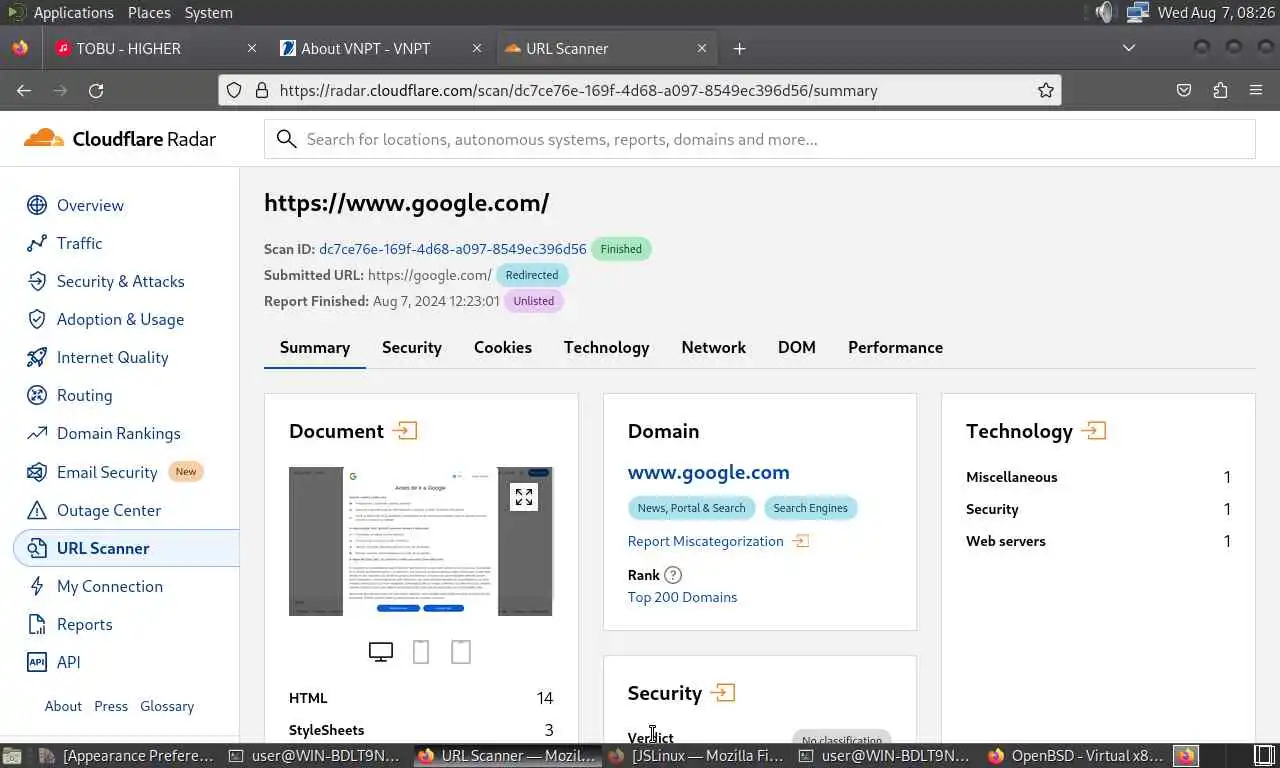Switch to About VNPT browser tab
Screen dimensions: 1280x768
click(380, 48)
